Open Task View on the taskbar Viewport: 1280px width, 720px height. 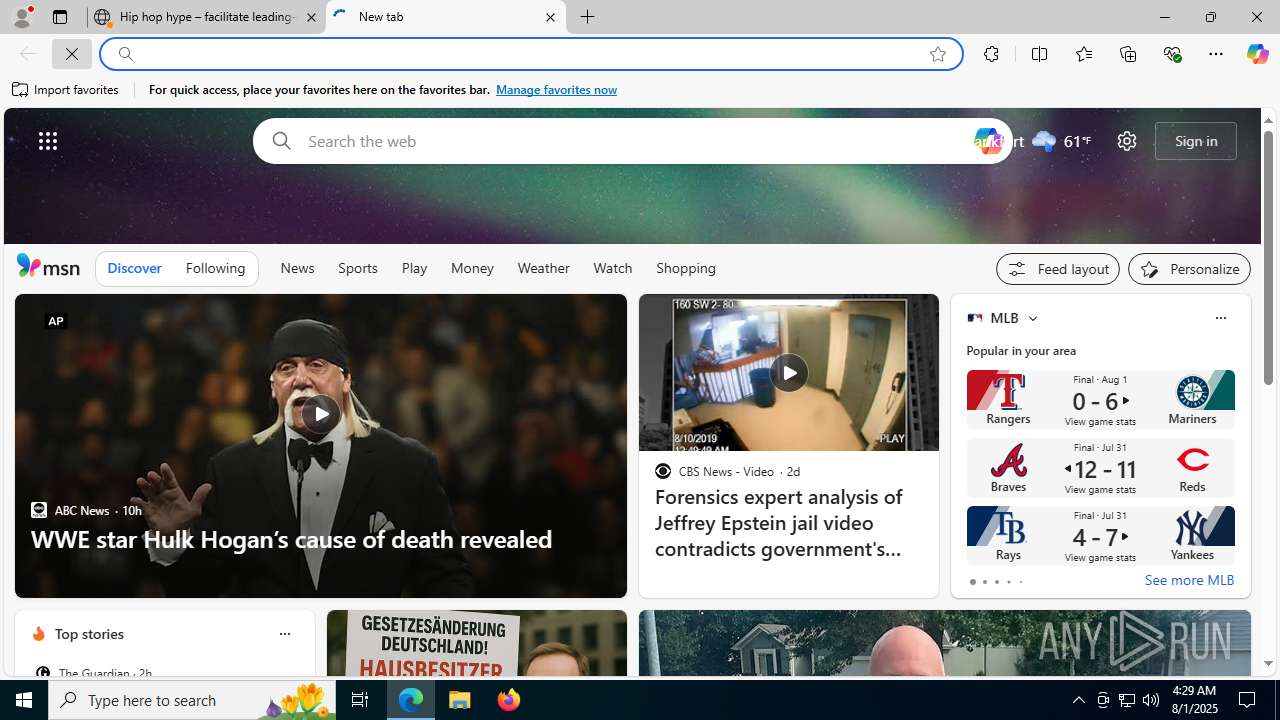[359, 700]
